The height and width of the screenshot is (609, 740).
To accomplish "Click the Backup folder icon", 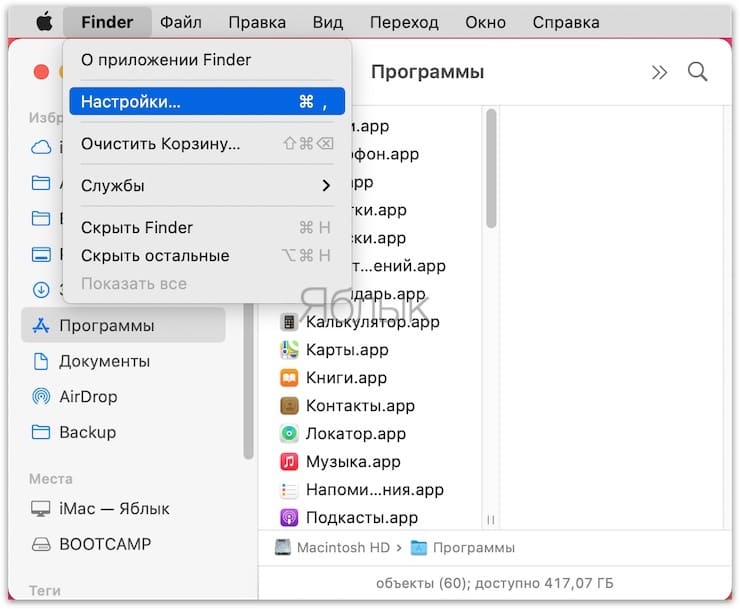I will click(x=41, y=432).
